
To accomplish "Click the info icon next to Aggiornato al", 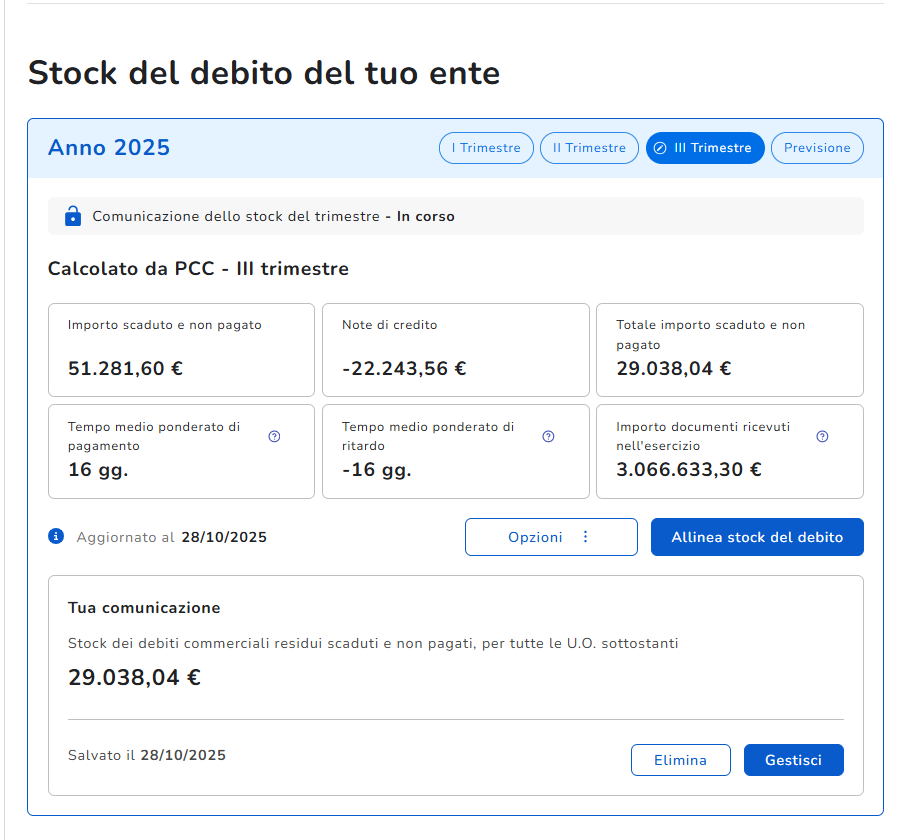I will point(56,537).
